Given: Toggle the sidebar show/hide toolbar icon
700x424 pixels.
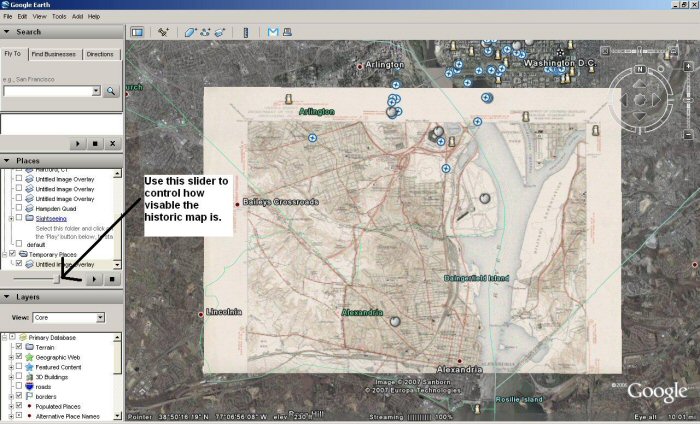Looking at the screenshot, I should coord(137,32).
